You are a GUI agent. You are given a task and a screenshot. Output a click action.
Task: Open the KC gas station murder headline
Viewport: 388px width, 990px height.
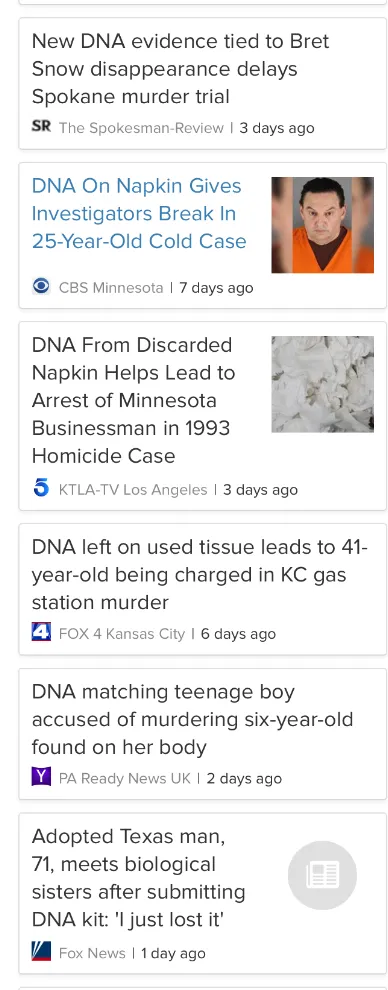(199, 575)
